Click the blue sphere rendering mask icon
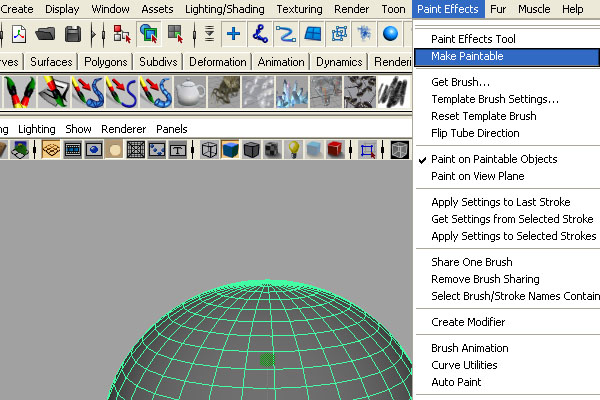This screenshot has height=400, width=600. [x=390, y=34]
